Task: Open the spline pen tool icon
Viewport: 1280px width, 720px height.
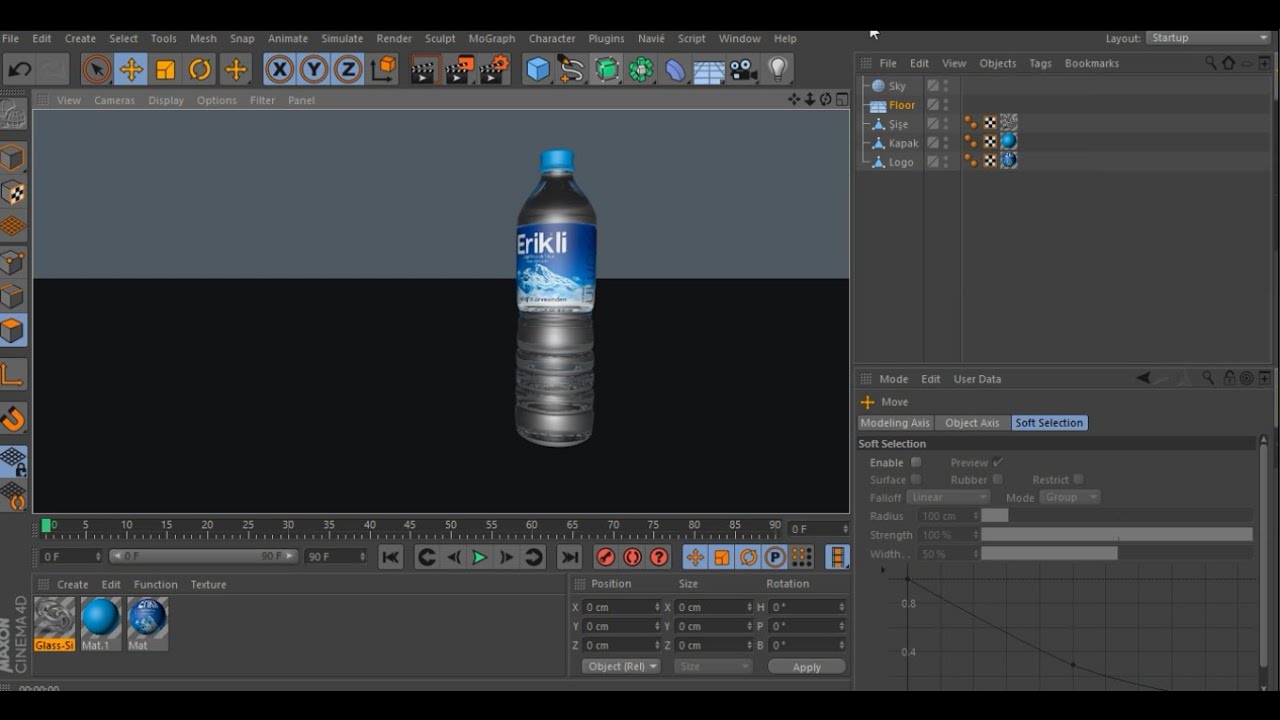Action: (572, 69)
